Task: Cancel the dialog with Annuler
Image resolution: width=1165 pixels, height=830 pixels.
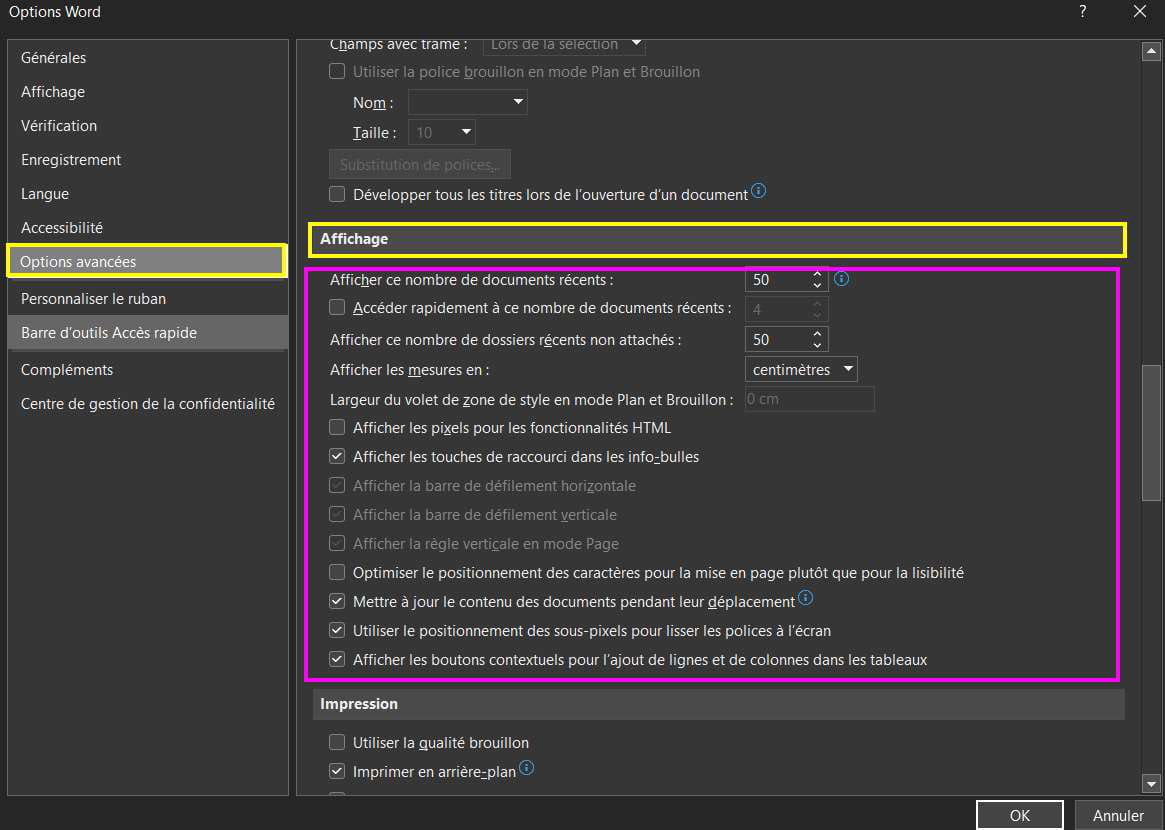Action: pos(1118,815)
